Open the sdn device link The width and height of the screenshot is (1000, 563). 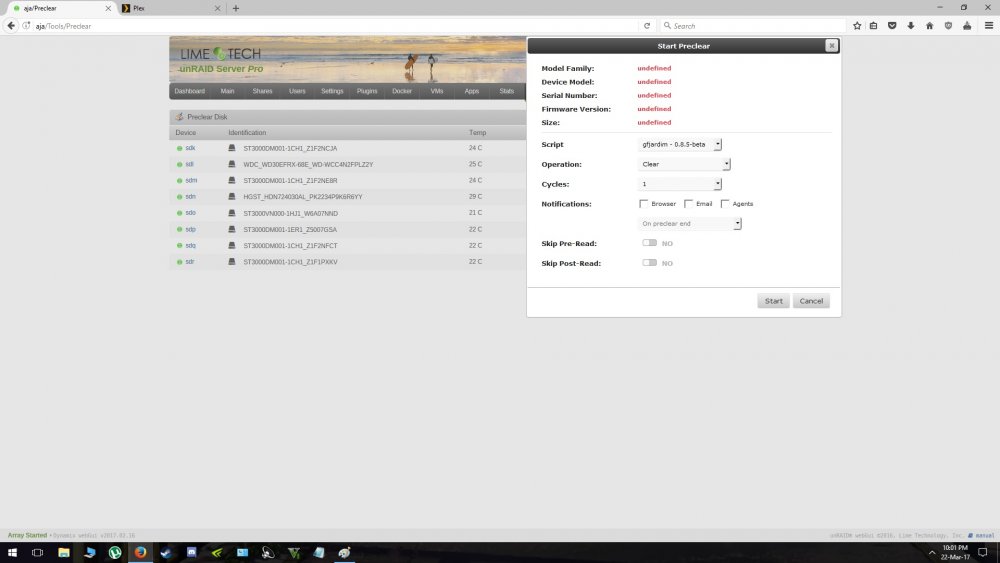pyautogui.click(x=191, y=196)
